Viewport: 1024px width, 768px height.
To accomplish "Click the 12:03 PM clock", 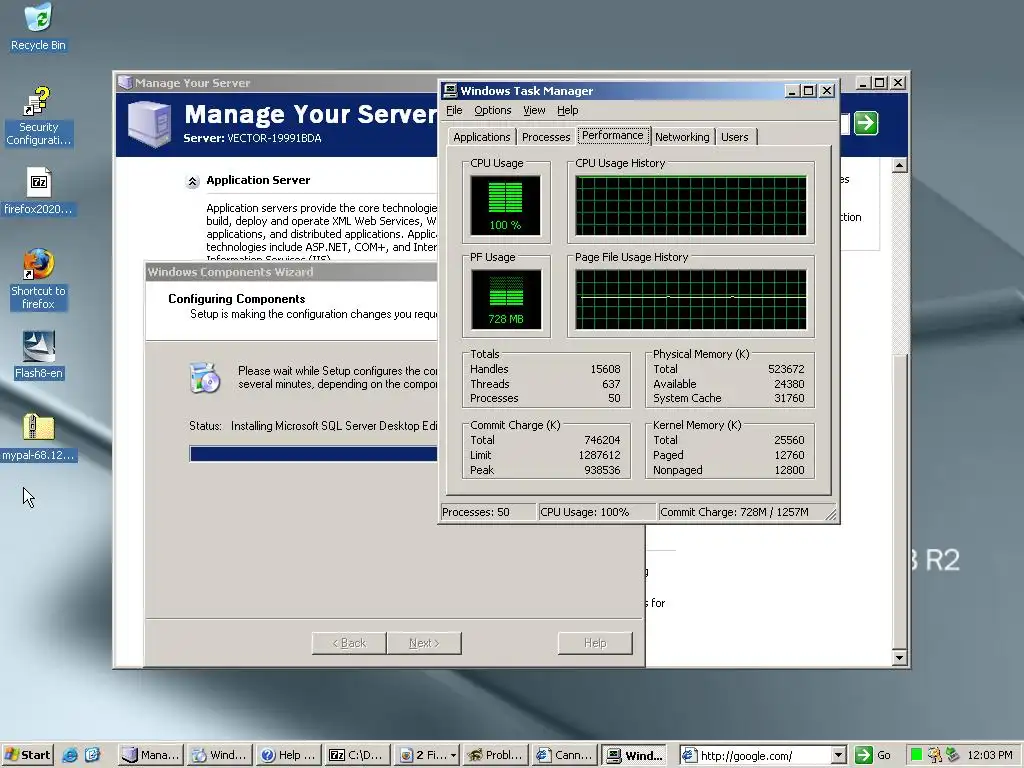I will (x=989, y=755).
